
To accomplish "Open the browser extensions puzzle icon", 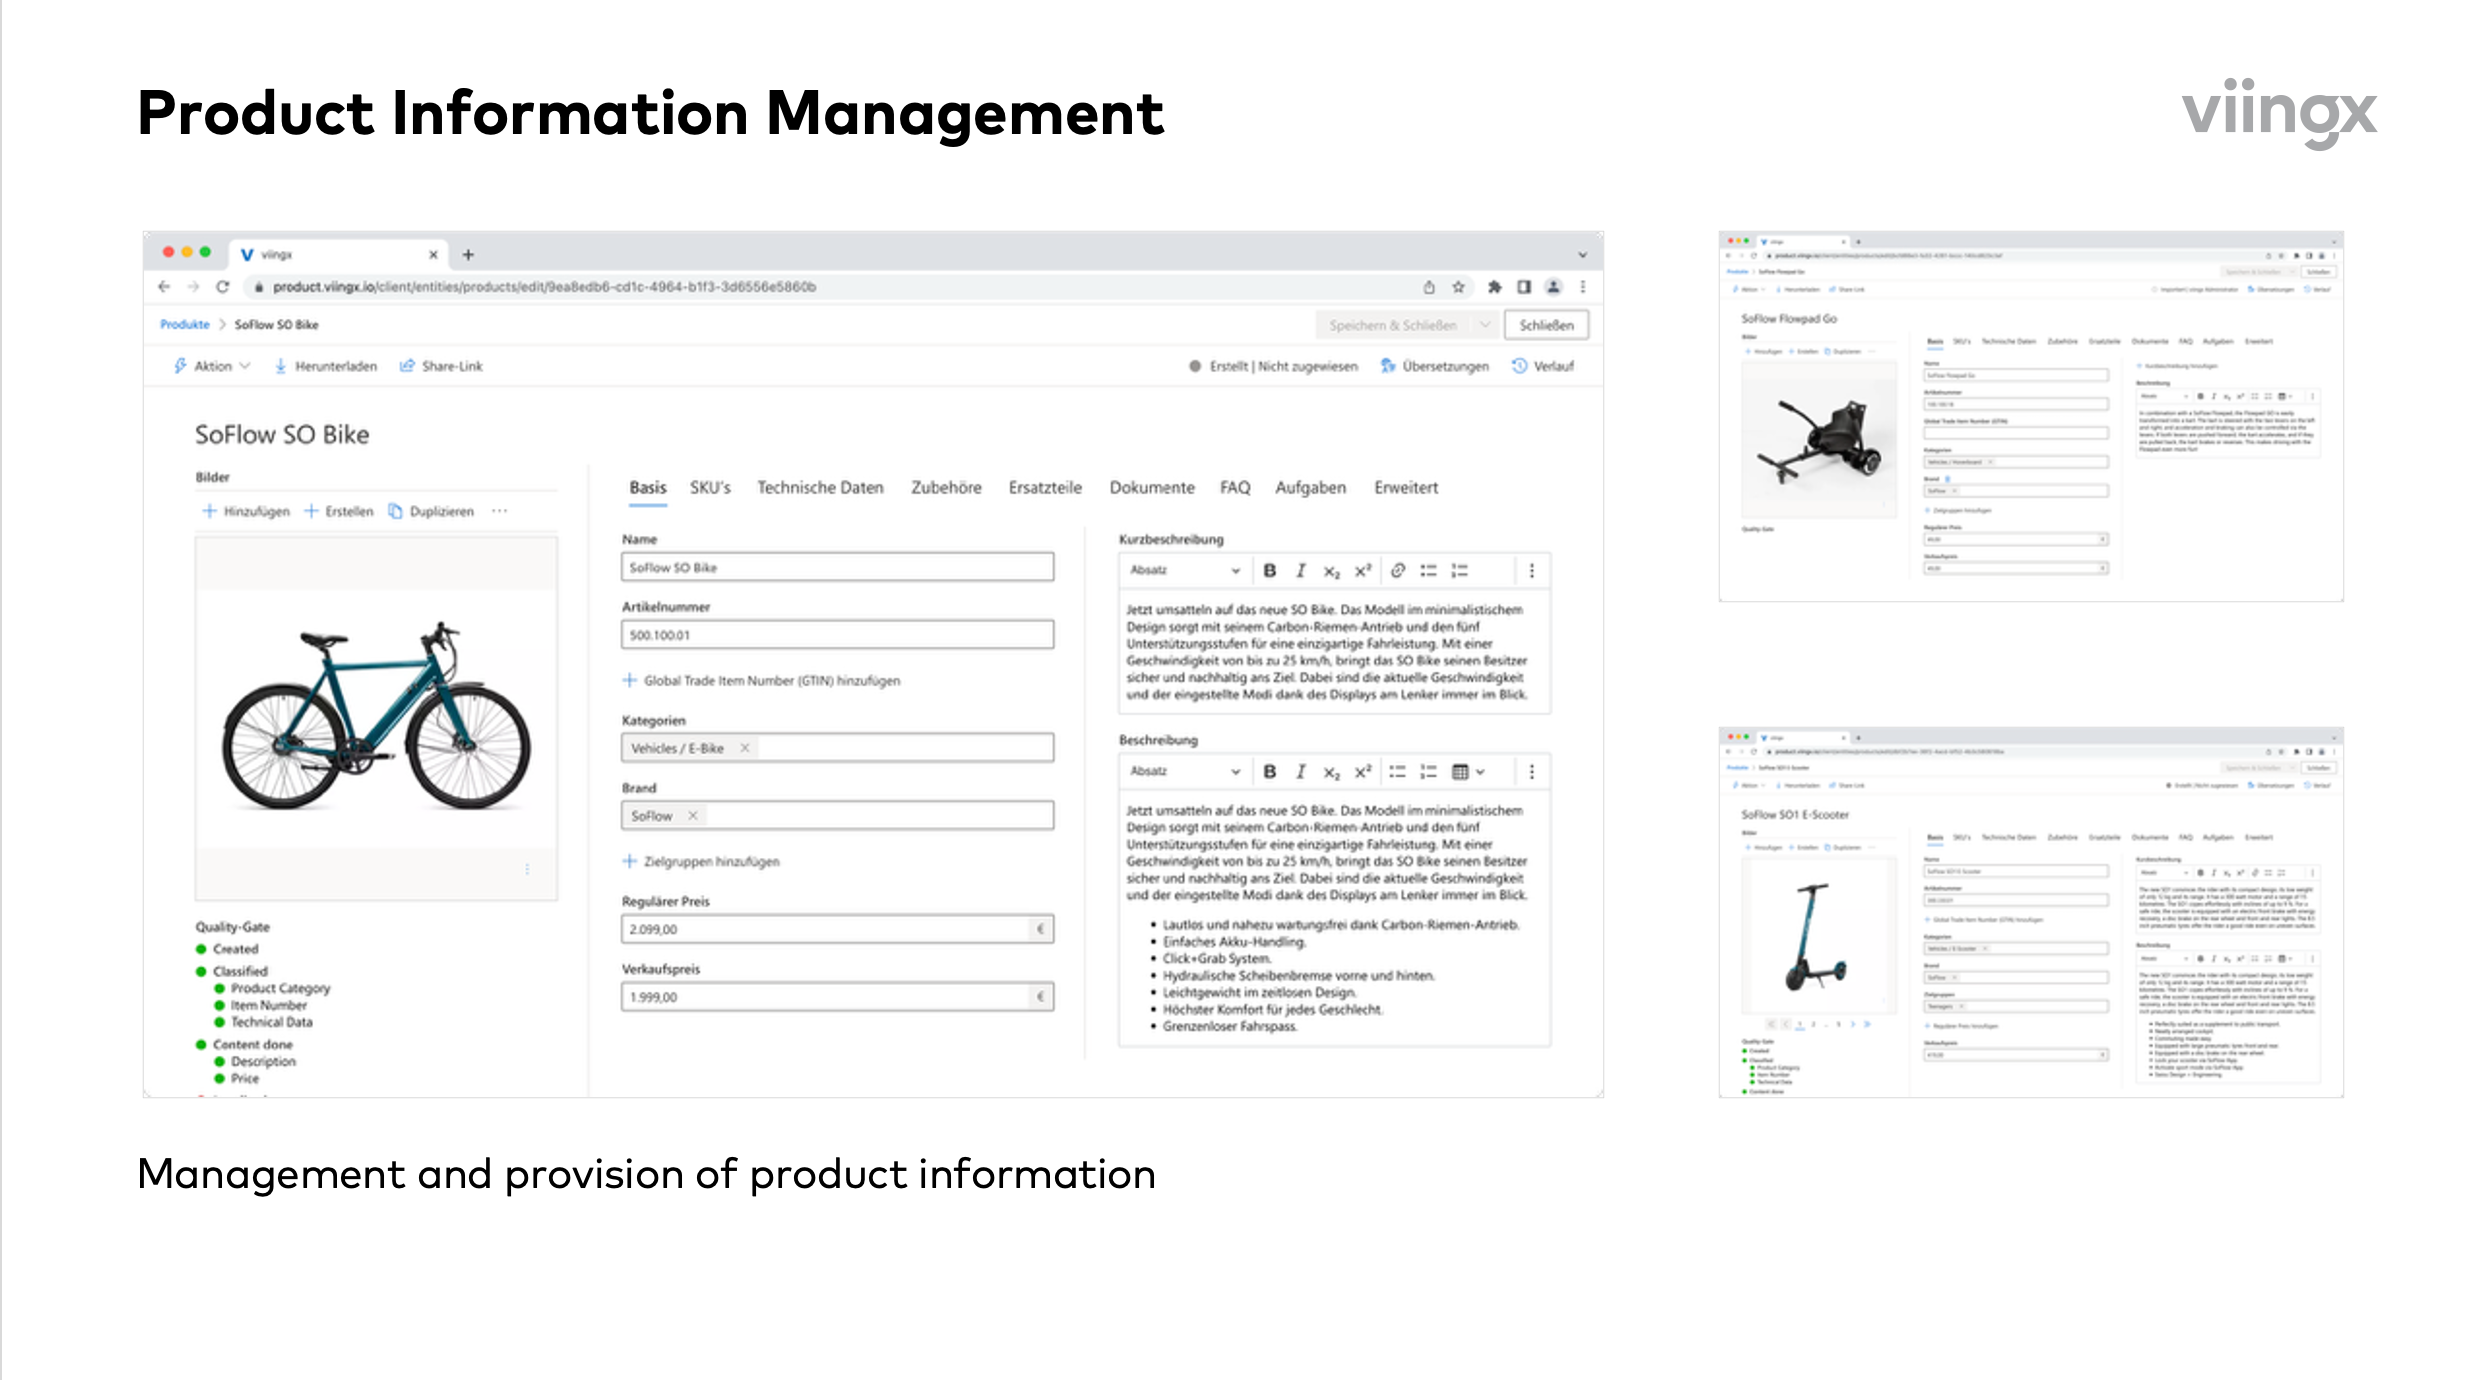I will [x=1494, y=287].
